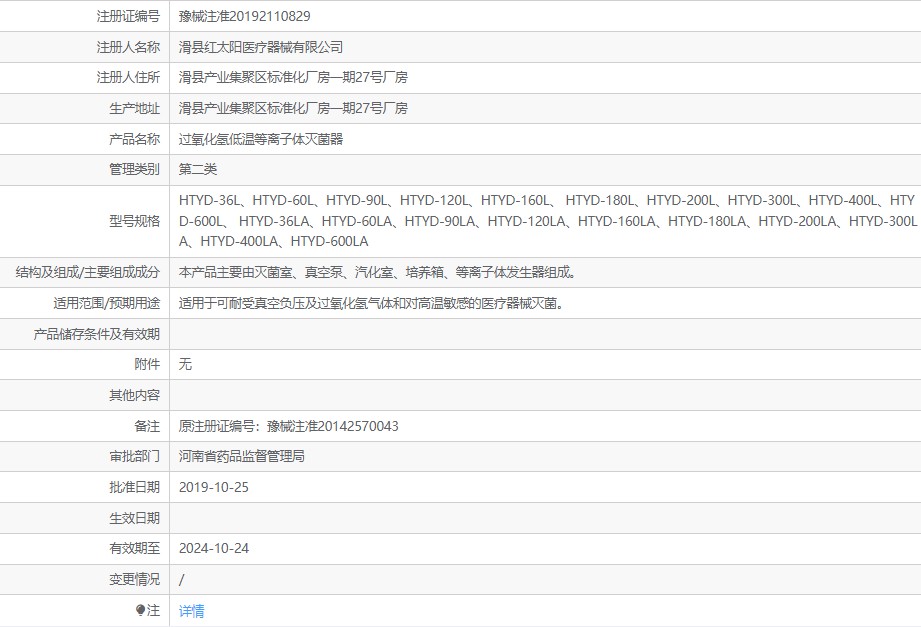Select registration number 豫械注准20192110829
Screen dimensions: 921x627
244,16
